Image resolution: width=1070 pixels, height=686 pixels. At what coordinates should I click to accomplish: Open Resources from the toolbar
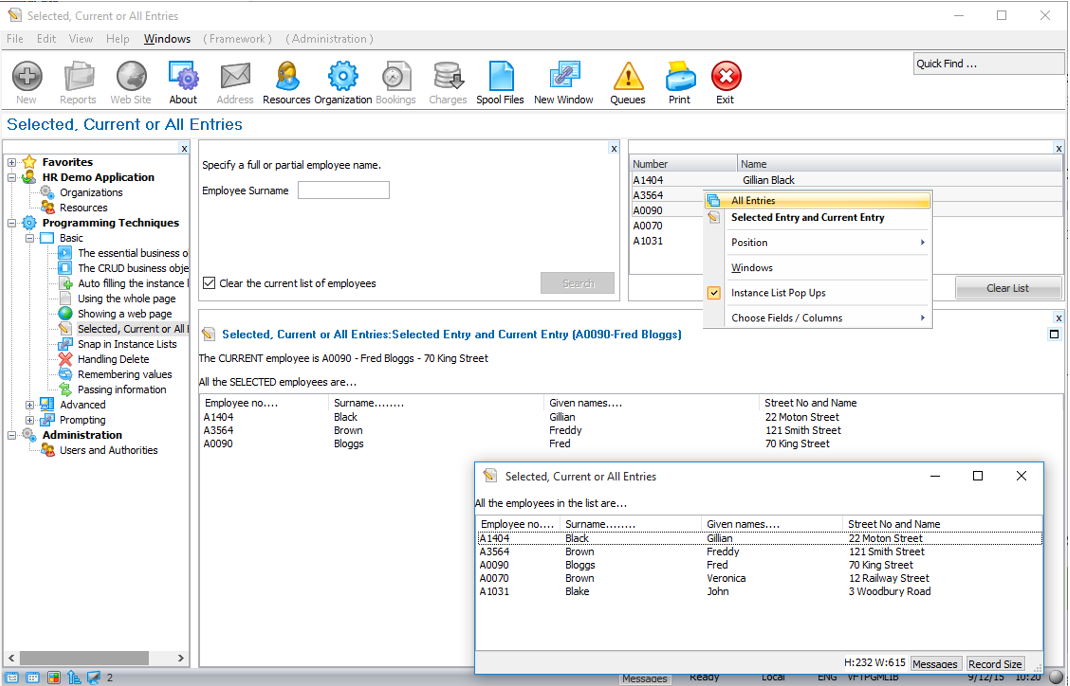tap(287, 77)
